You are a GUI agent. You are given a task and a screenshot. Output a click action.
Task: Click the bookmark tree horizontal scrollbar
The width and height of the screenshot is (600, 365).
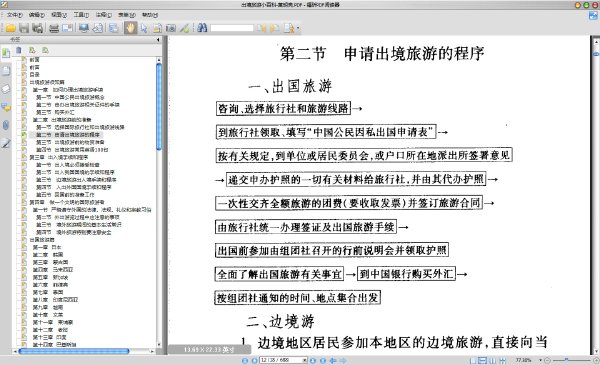pos(74,351)
